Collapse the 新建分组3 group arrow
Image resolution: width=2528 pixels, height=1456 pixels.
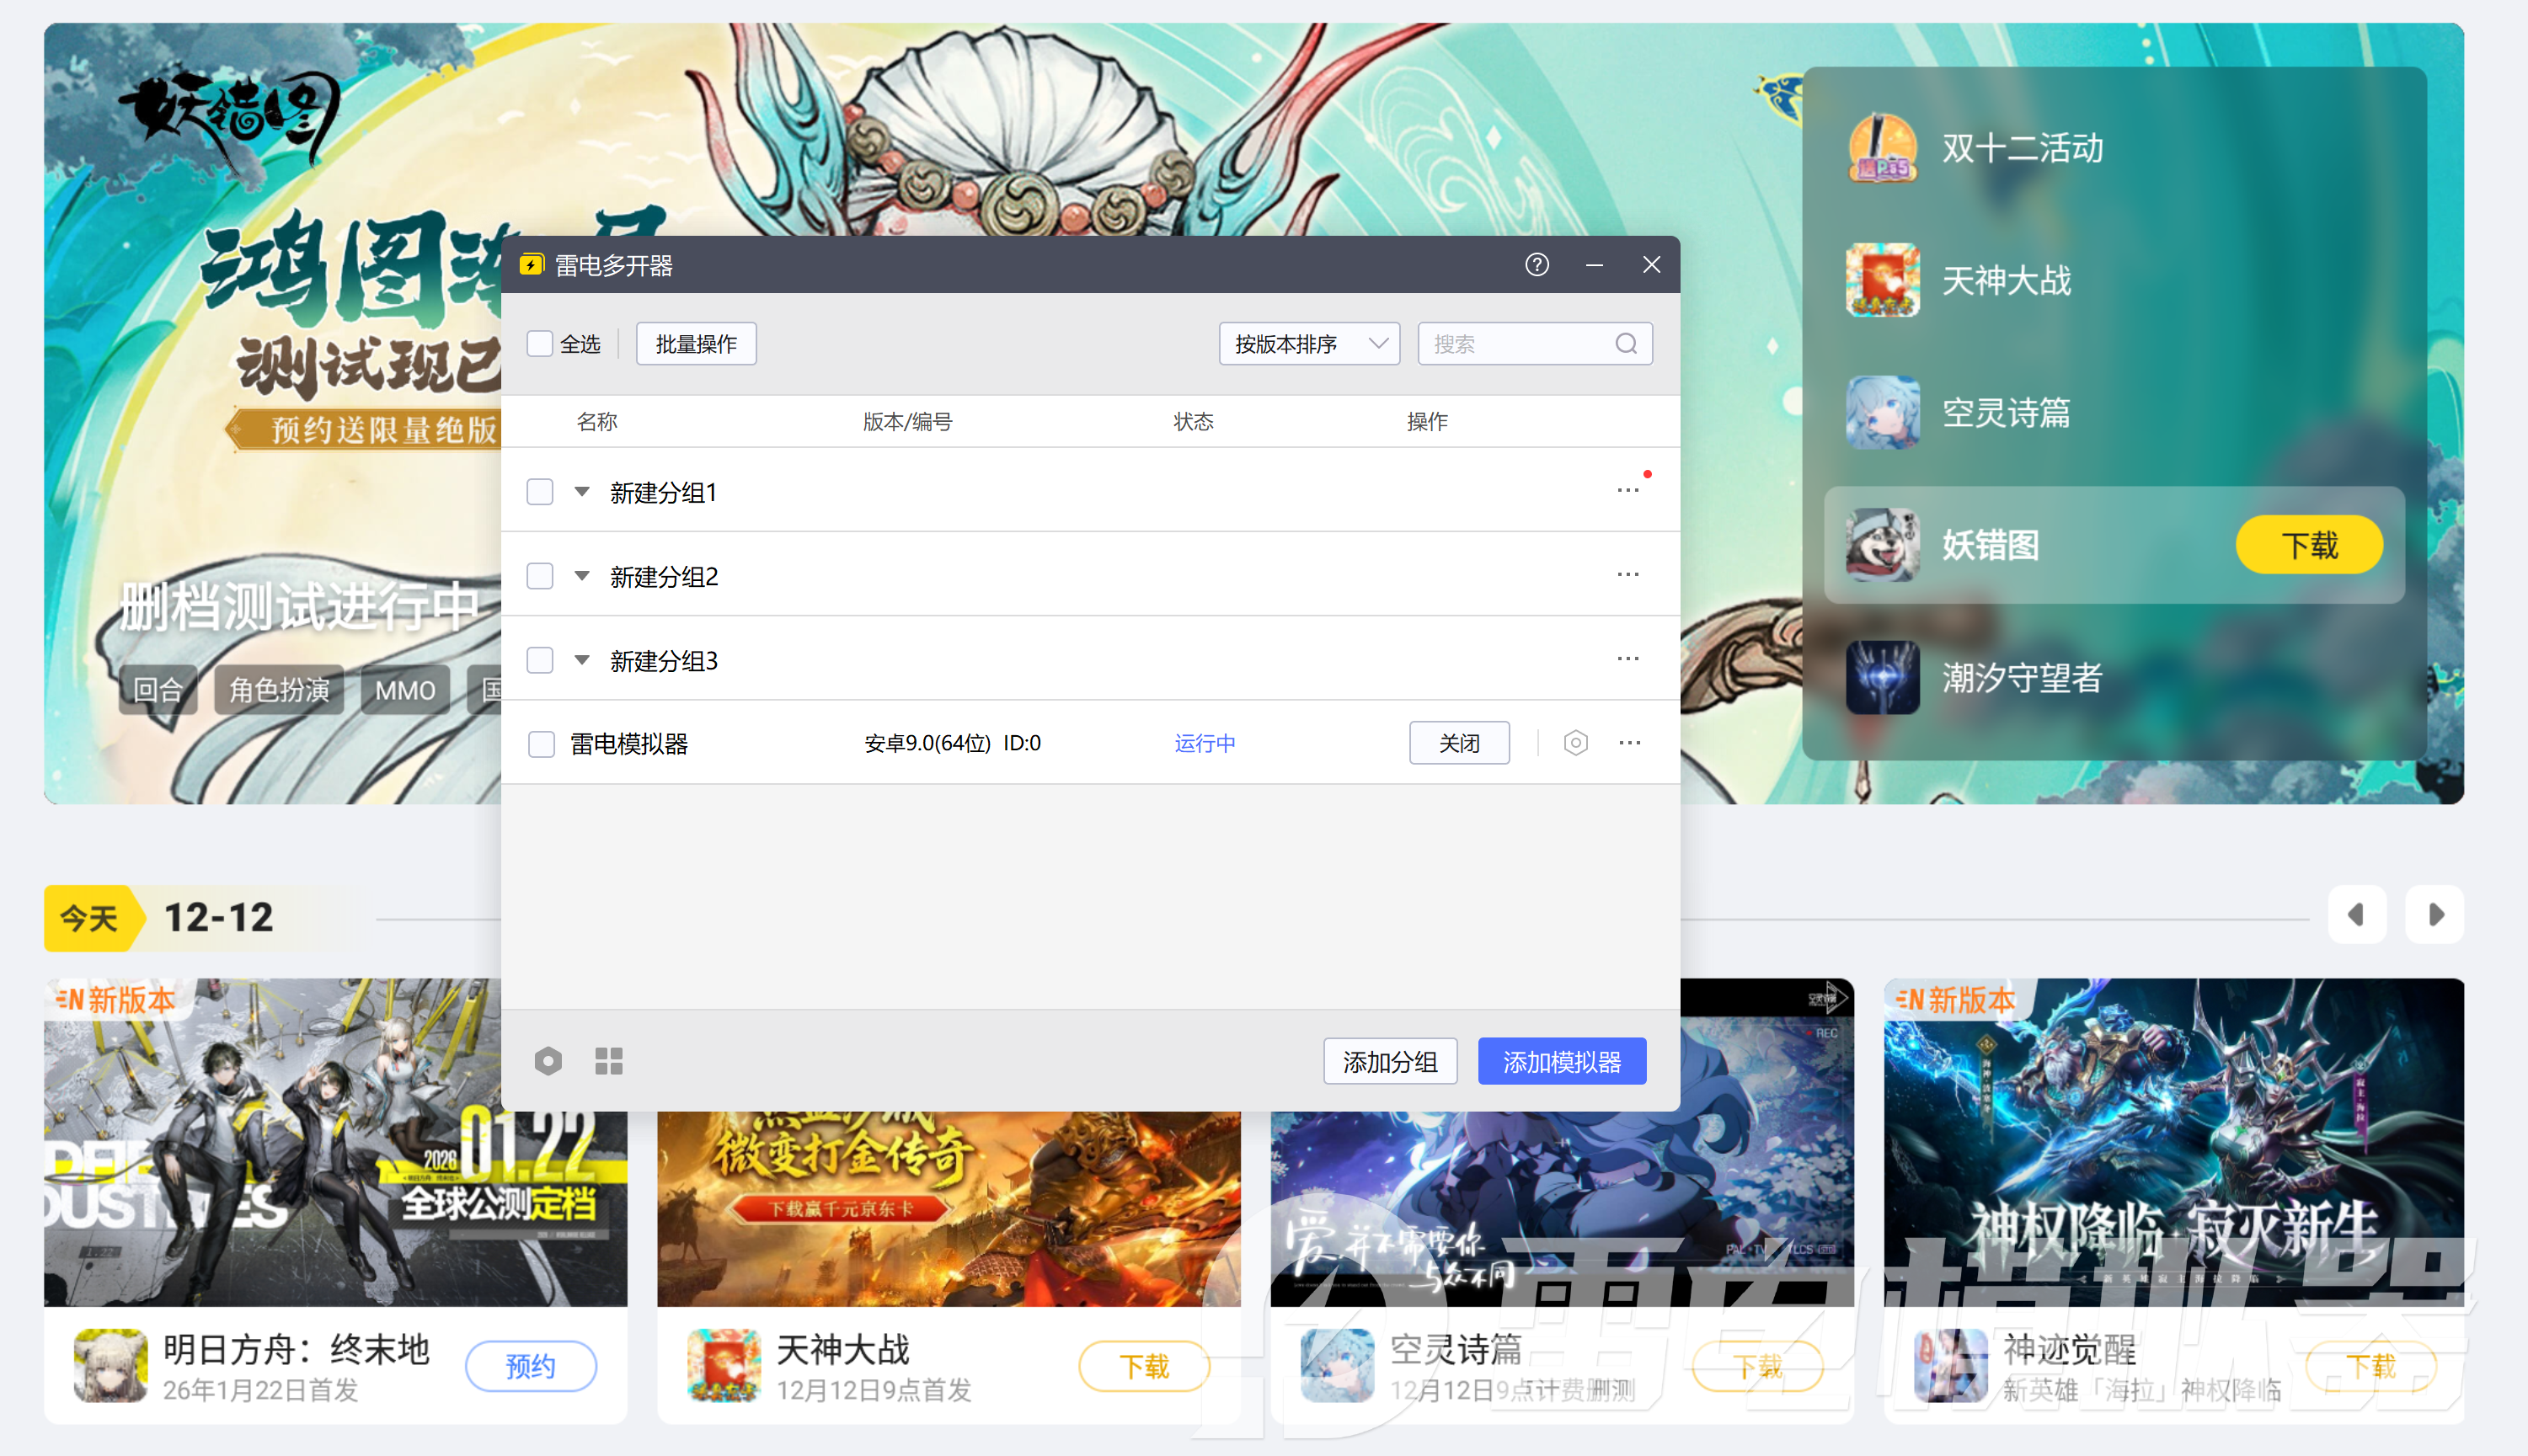[582, 660]
